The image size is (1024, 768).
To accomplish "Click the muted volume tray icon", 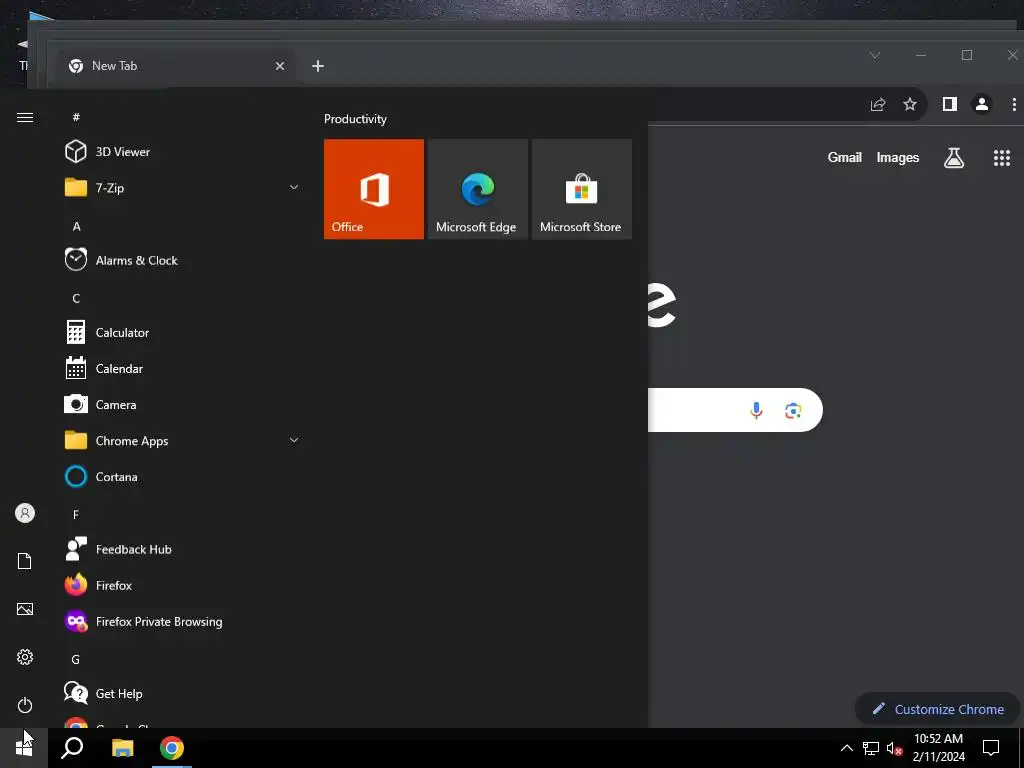I will pos(895,748).
